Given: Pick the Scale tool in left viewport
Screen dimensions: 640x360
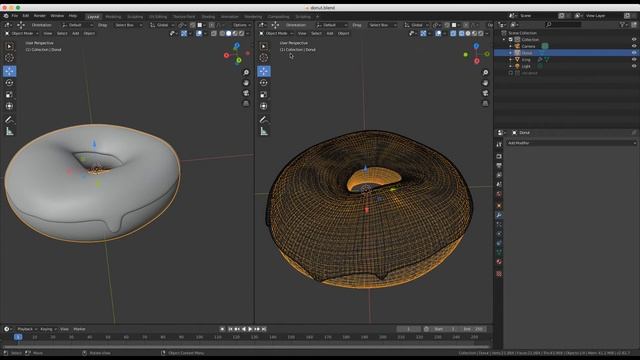Looking at the screenshot, I should click(x=9, y=95).
